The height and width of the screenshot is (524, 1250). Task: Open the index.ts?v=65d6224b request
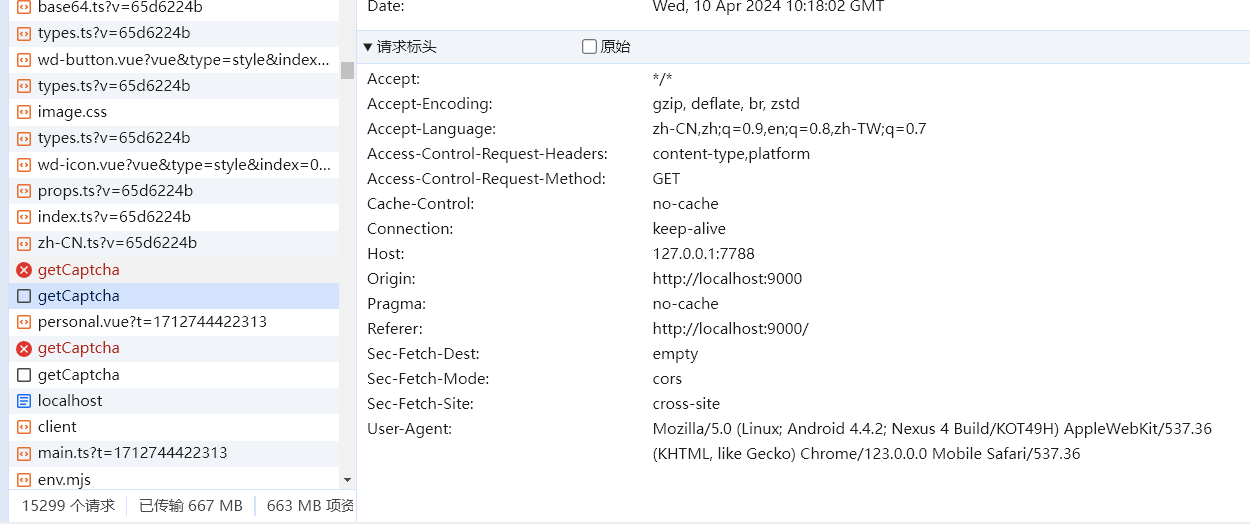point(114,217)
